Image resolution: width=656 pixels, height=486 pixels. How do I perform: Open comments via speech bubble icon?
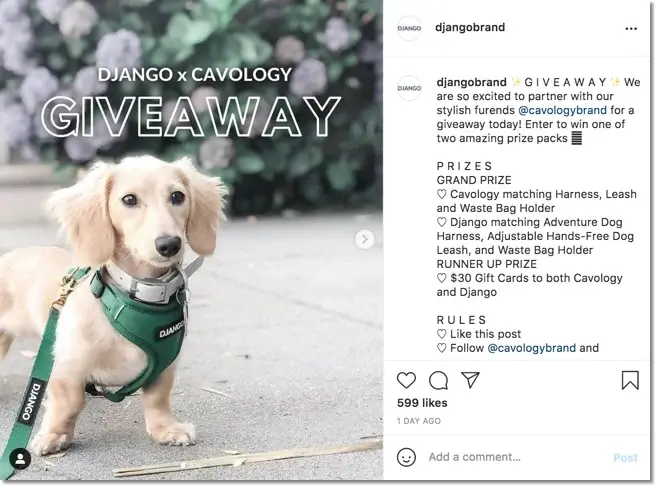click(x=438, y=380)
